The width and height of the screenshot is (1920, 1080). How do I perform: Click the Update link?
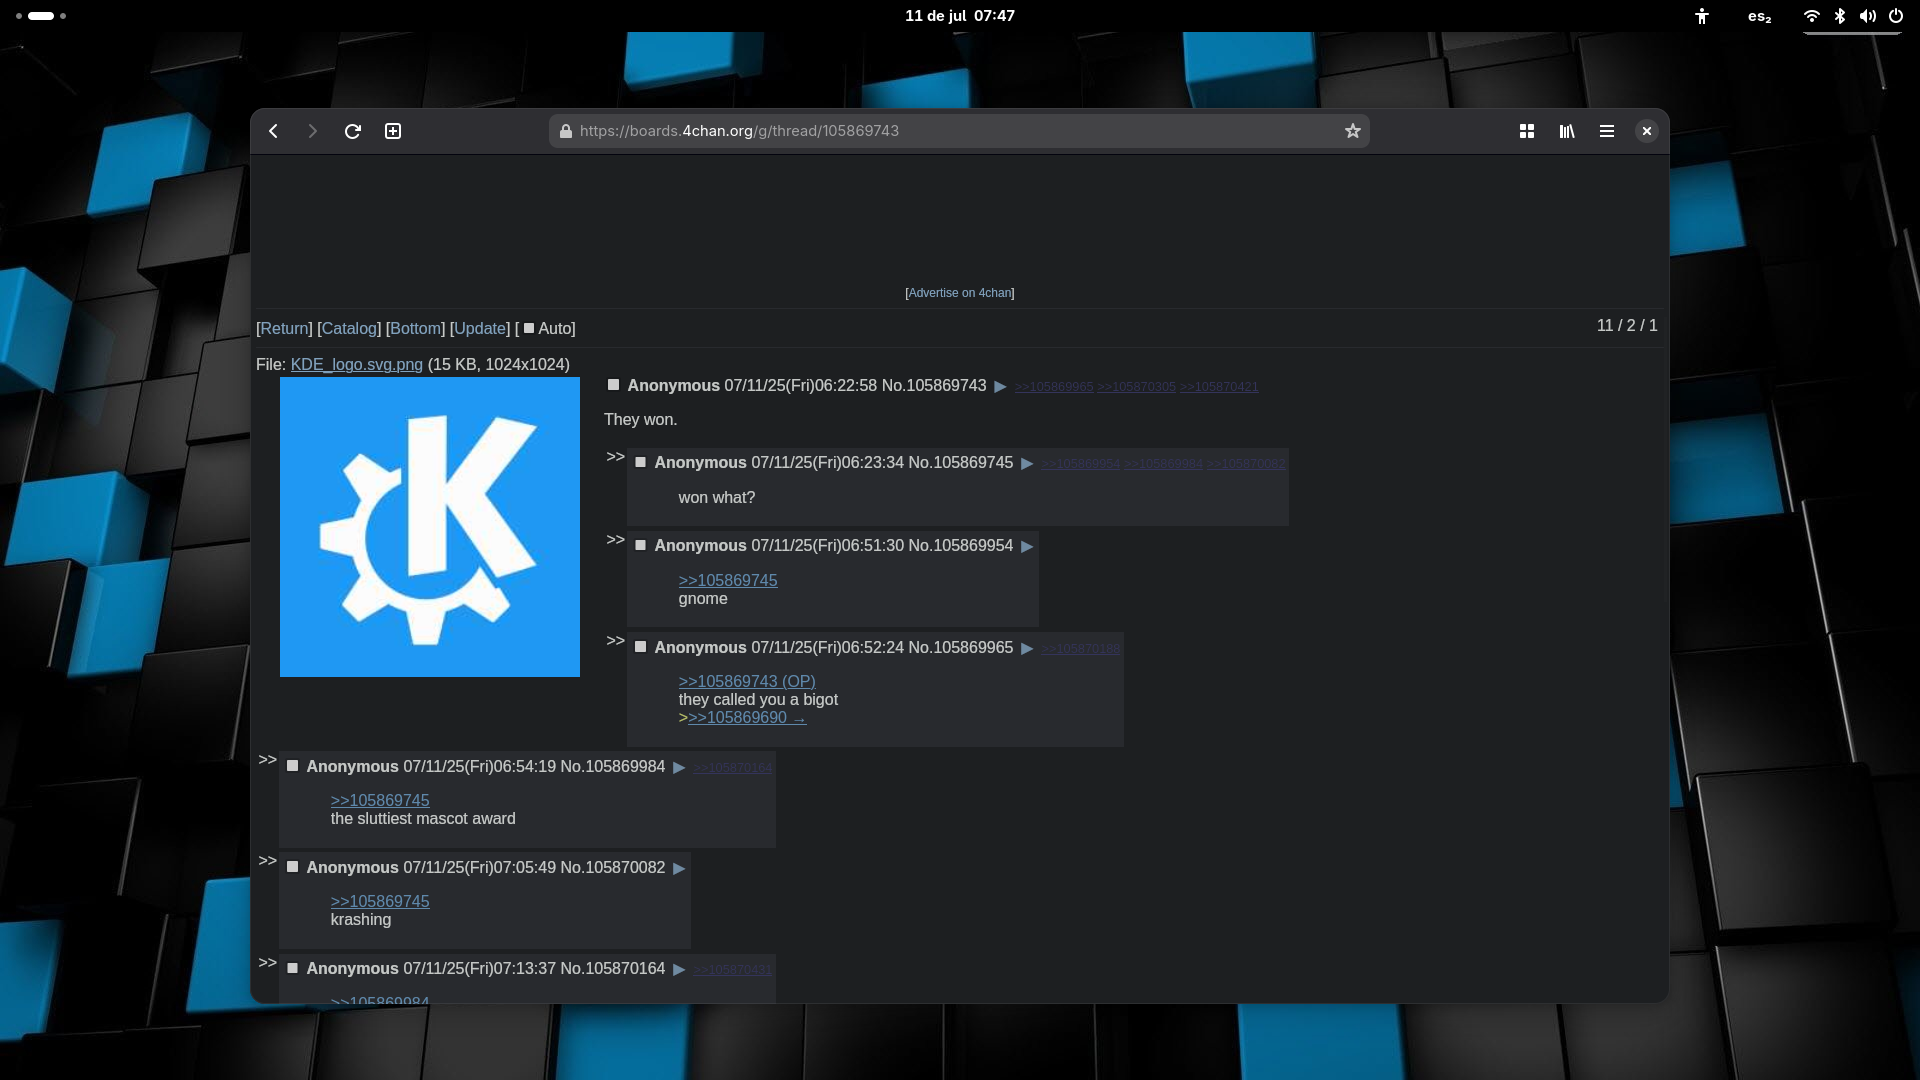click(x=480, y=328)
